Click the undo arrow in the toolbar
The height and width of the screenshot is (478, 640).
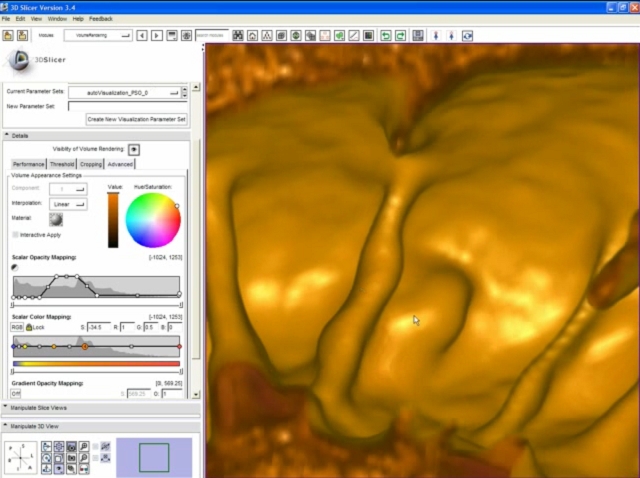click(x=386, y=36)
